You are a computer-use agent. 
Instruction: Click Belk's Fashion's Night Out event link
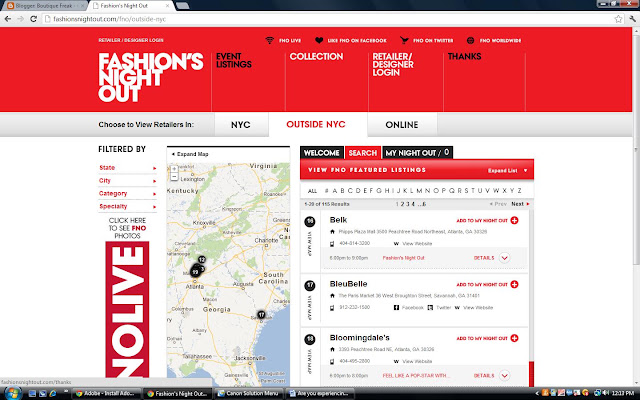[403, 258]
